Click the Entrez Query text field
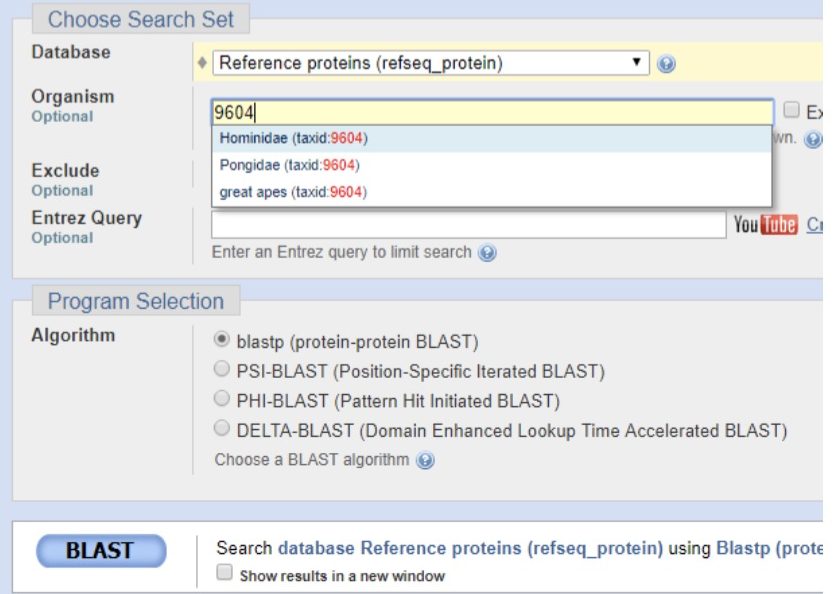 click(x=469, y=225)
